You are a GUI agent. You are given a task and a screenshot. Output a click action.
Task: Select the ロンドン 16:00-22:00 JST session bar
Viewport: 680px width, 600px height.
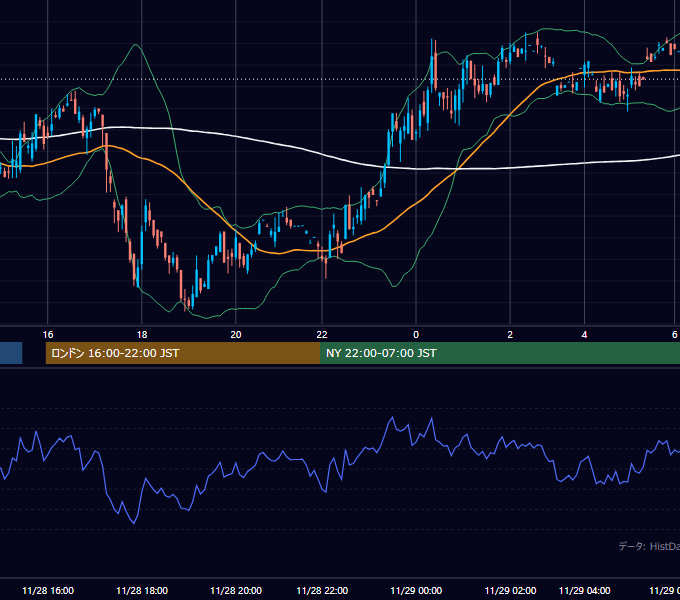(x=183, y=353)
